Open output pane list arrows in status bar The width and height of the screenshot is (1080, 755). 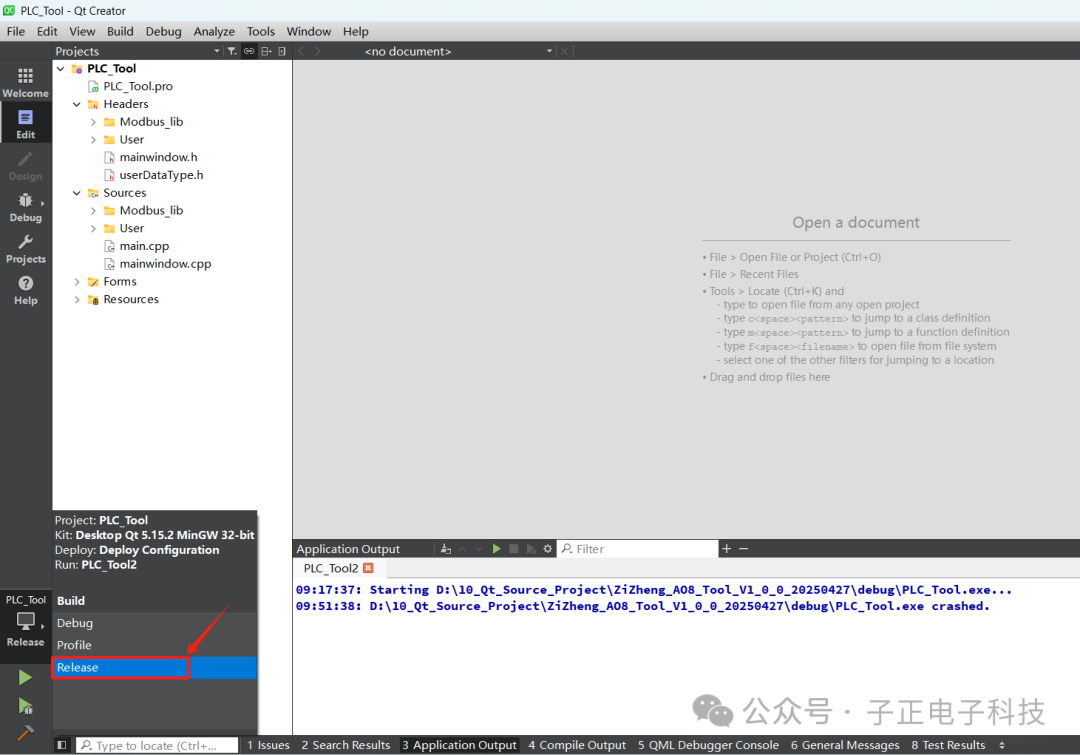click(x=1001, y=745)
